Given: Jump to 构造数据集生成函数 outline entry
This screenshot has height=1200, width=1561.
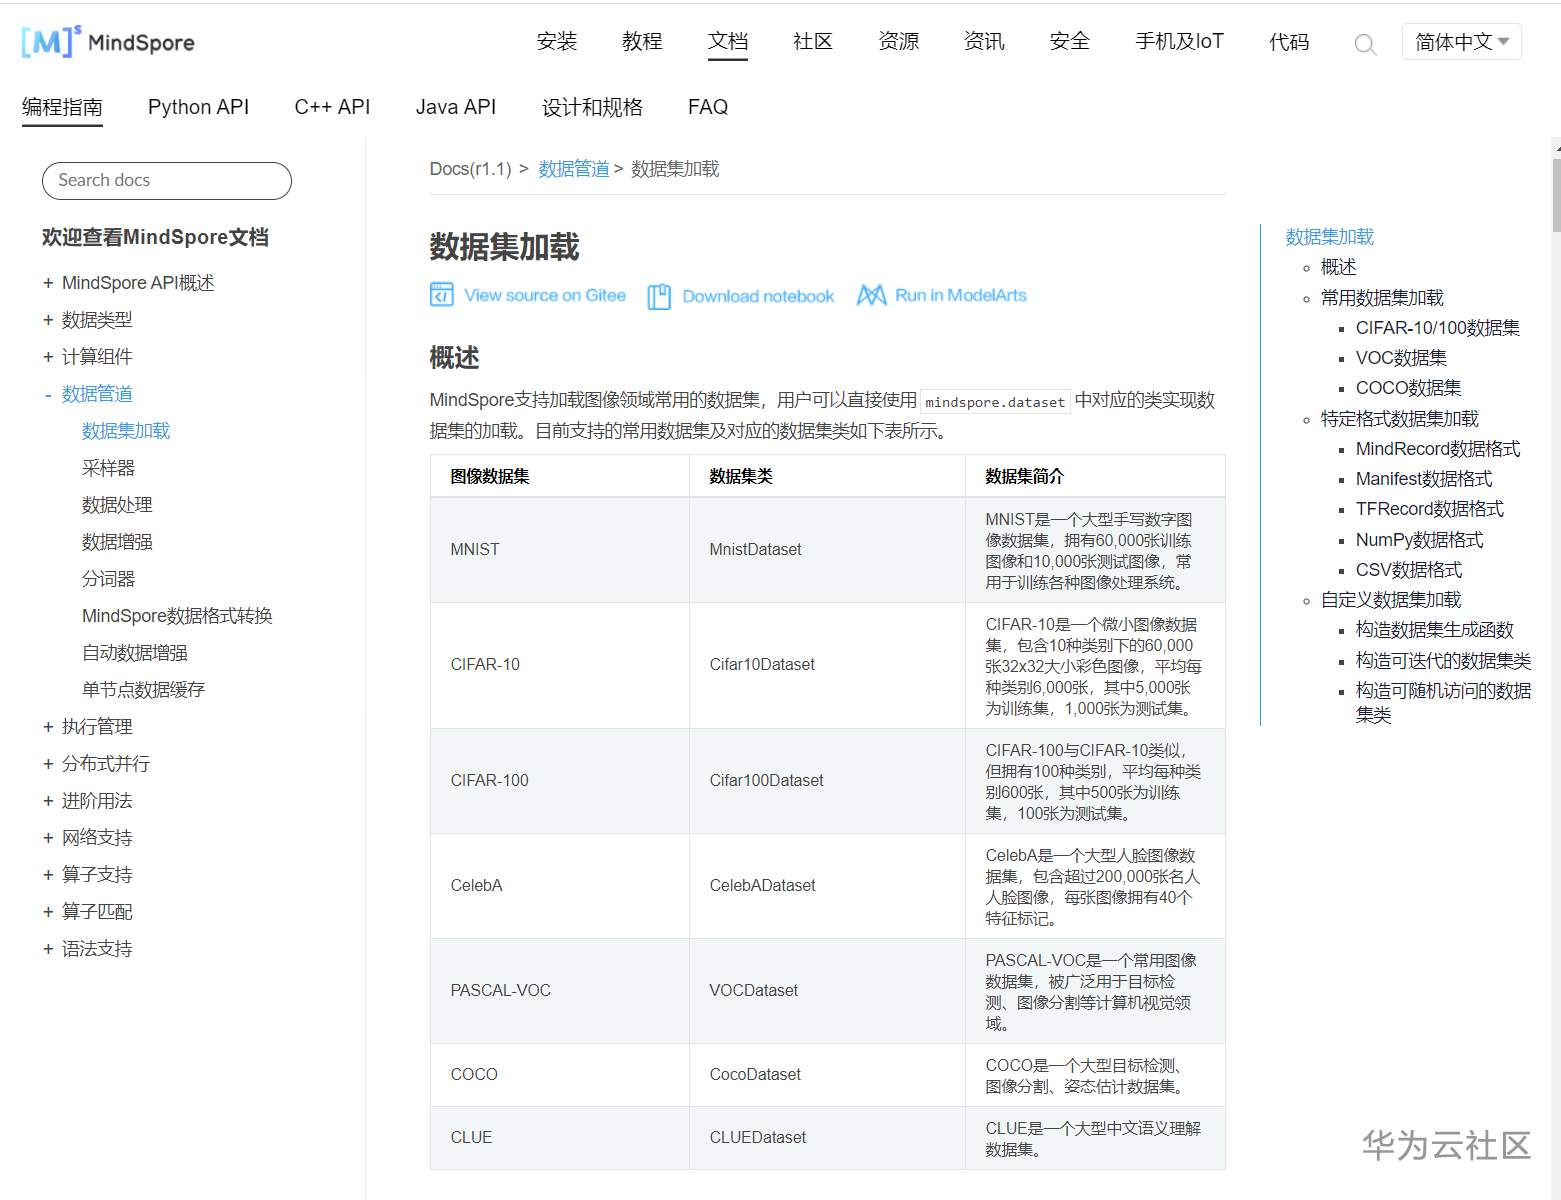Looking at the screenshot, I should [x=1434, y=630].
